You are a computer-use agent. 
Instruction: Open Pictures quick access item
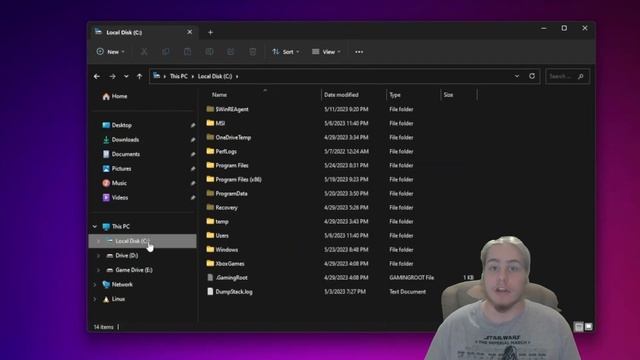tap(117, 169)
